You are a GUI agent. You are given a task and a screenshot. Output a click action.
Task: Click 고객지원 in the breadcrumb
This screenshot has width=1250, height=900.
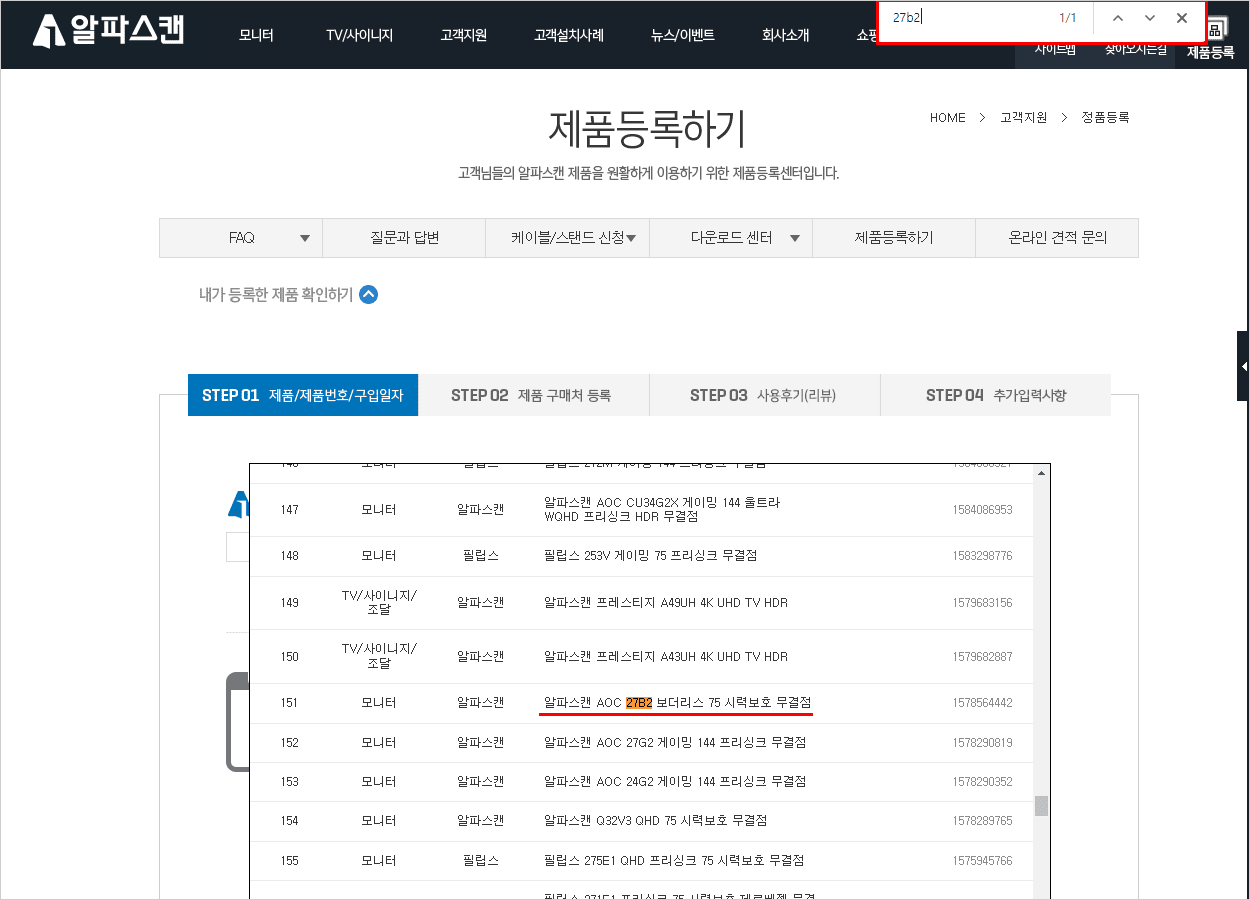[1023, 118]
